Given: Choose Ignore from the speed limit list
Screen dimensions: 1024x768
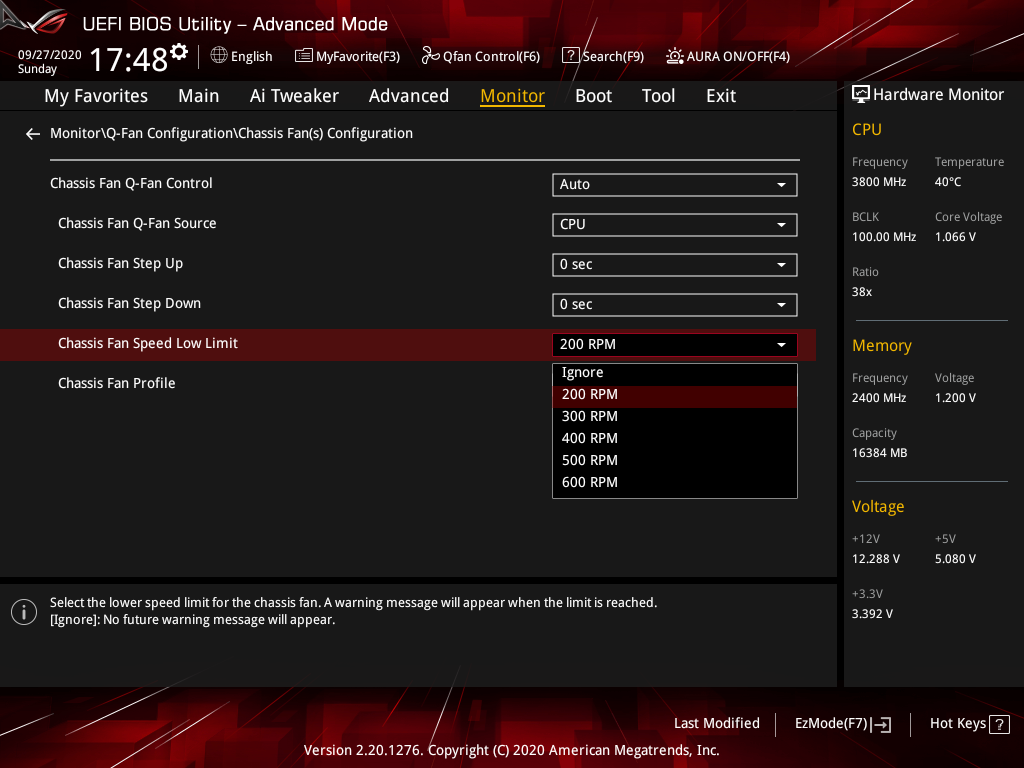Looking at the screenshot, I should click(675, 372).
